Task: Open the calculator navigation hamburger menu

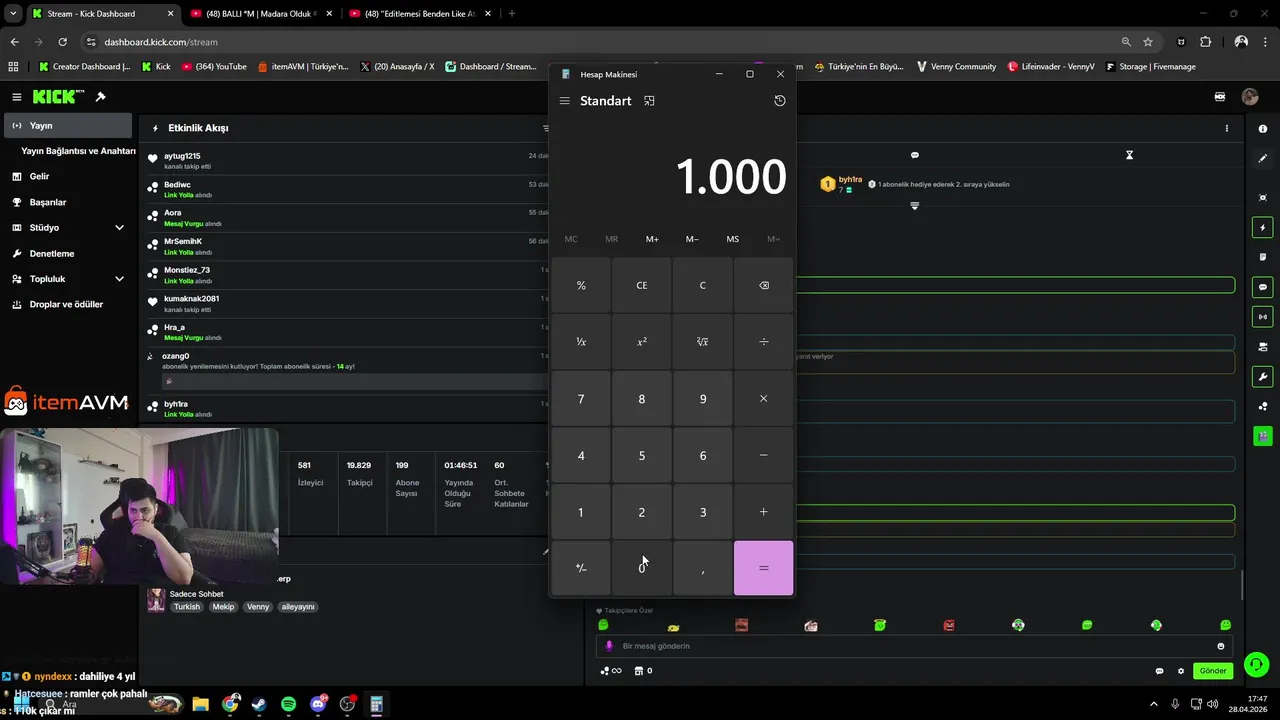Action: pos(565,101)
